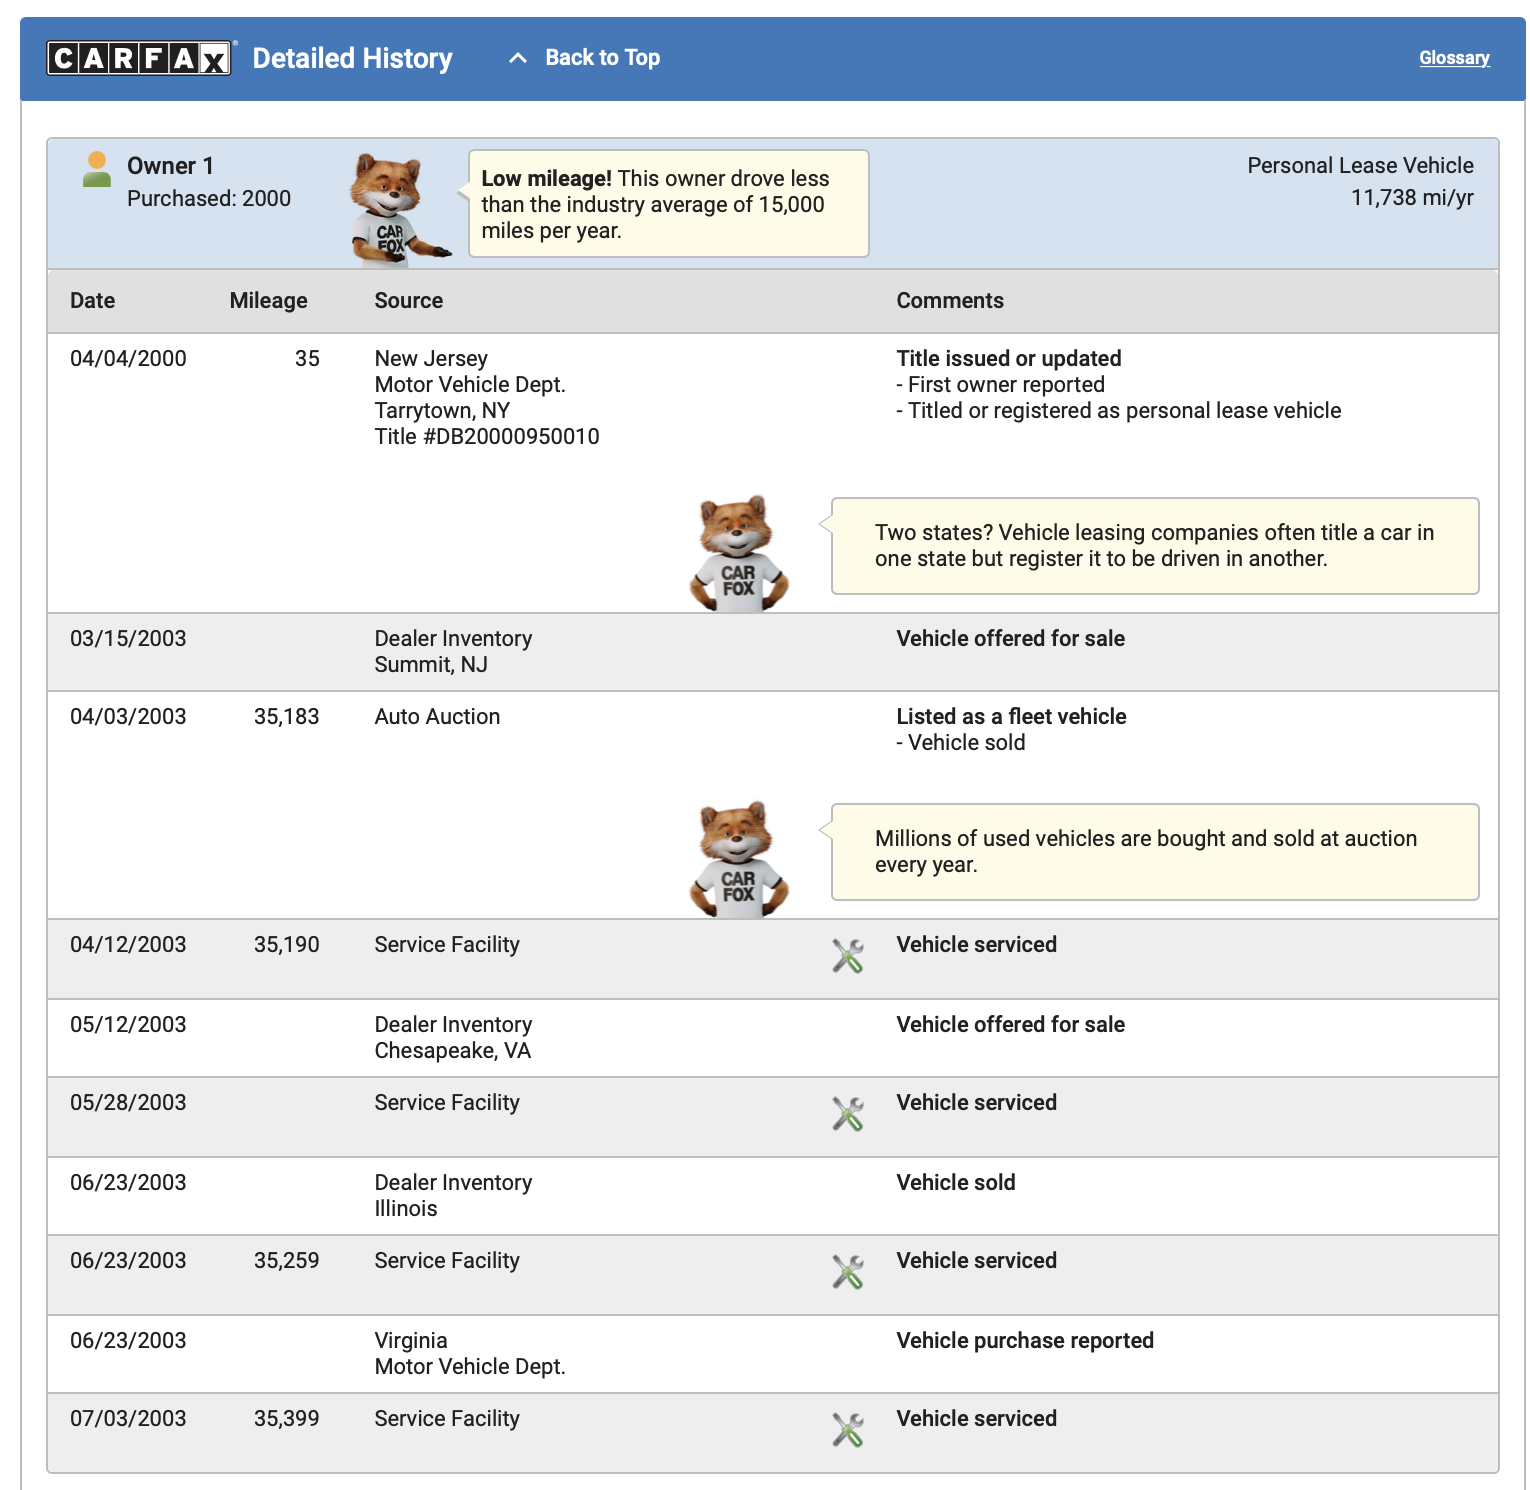Go Back to Top
The width and height of the screenshot is (1530, 1490).
(602, 58)
